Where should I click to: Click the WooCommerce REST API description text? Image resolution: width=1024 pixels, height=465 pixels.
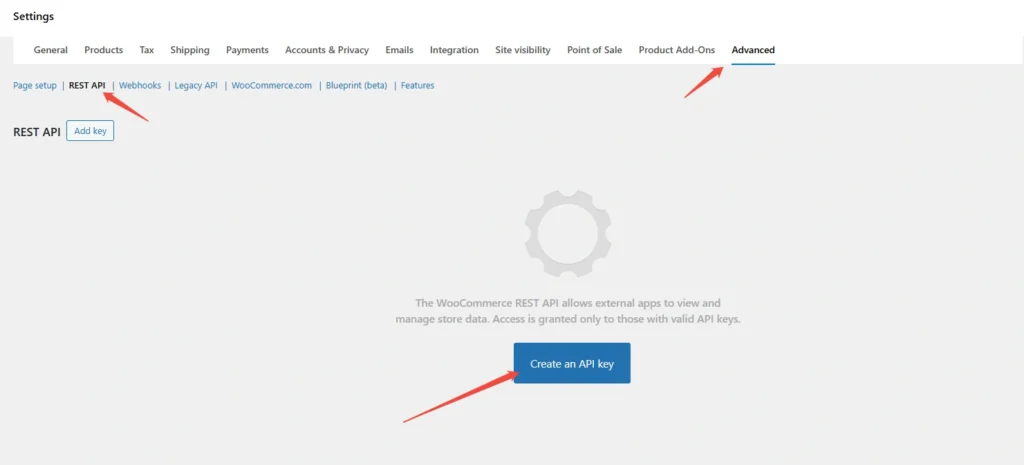tap(568, 312)
